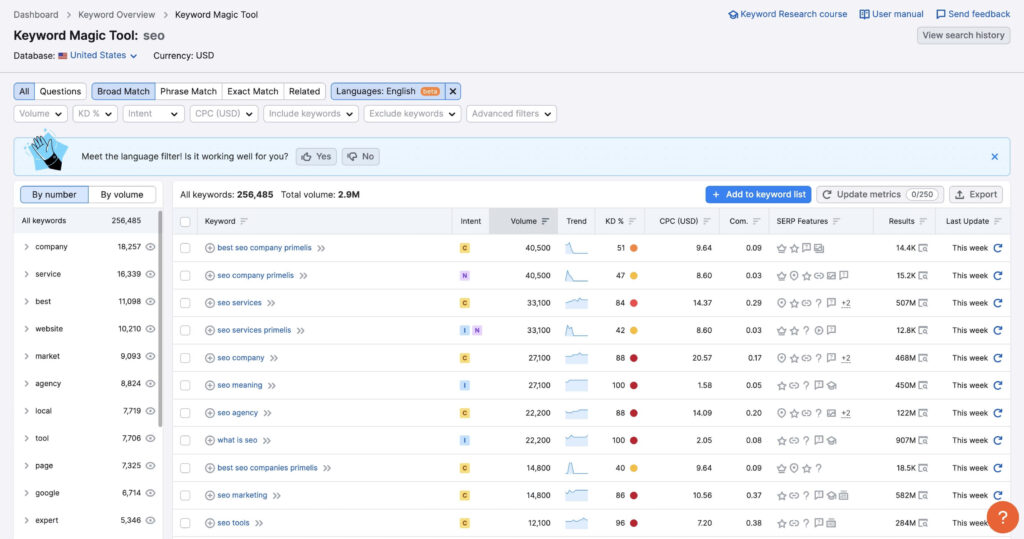Add 'seo agency' keyword via plus icon
The width and height of the screenshot is (1024, 539).
point(210,413)
